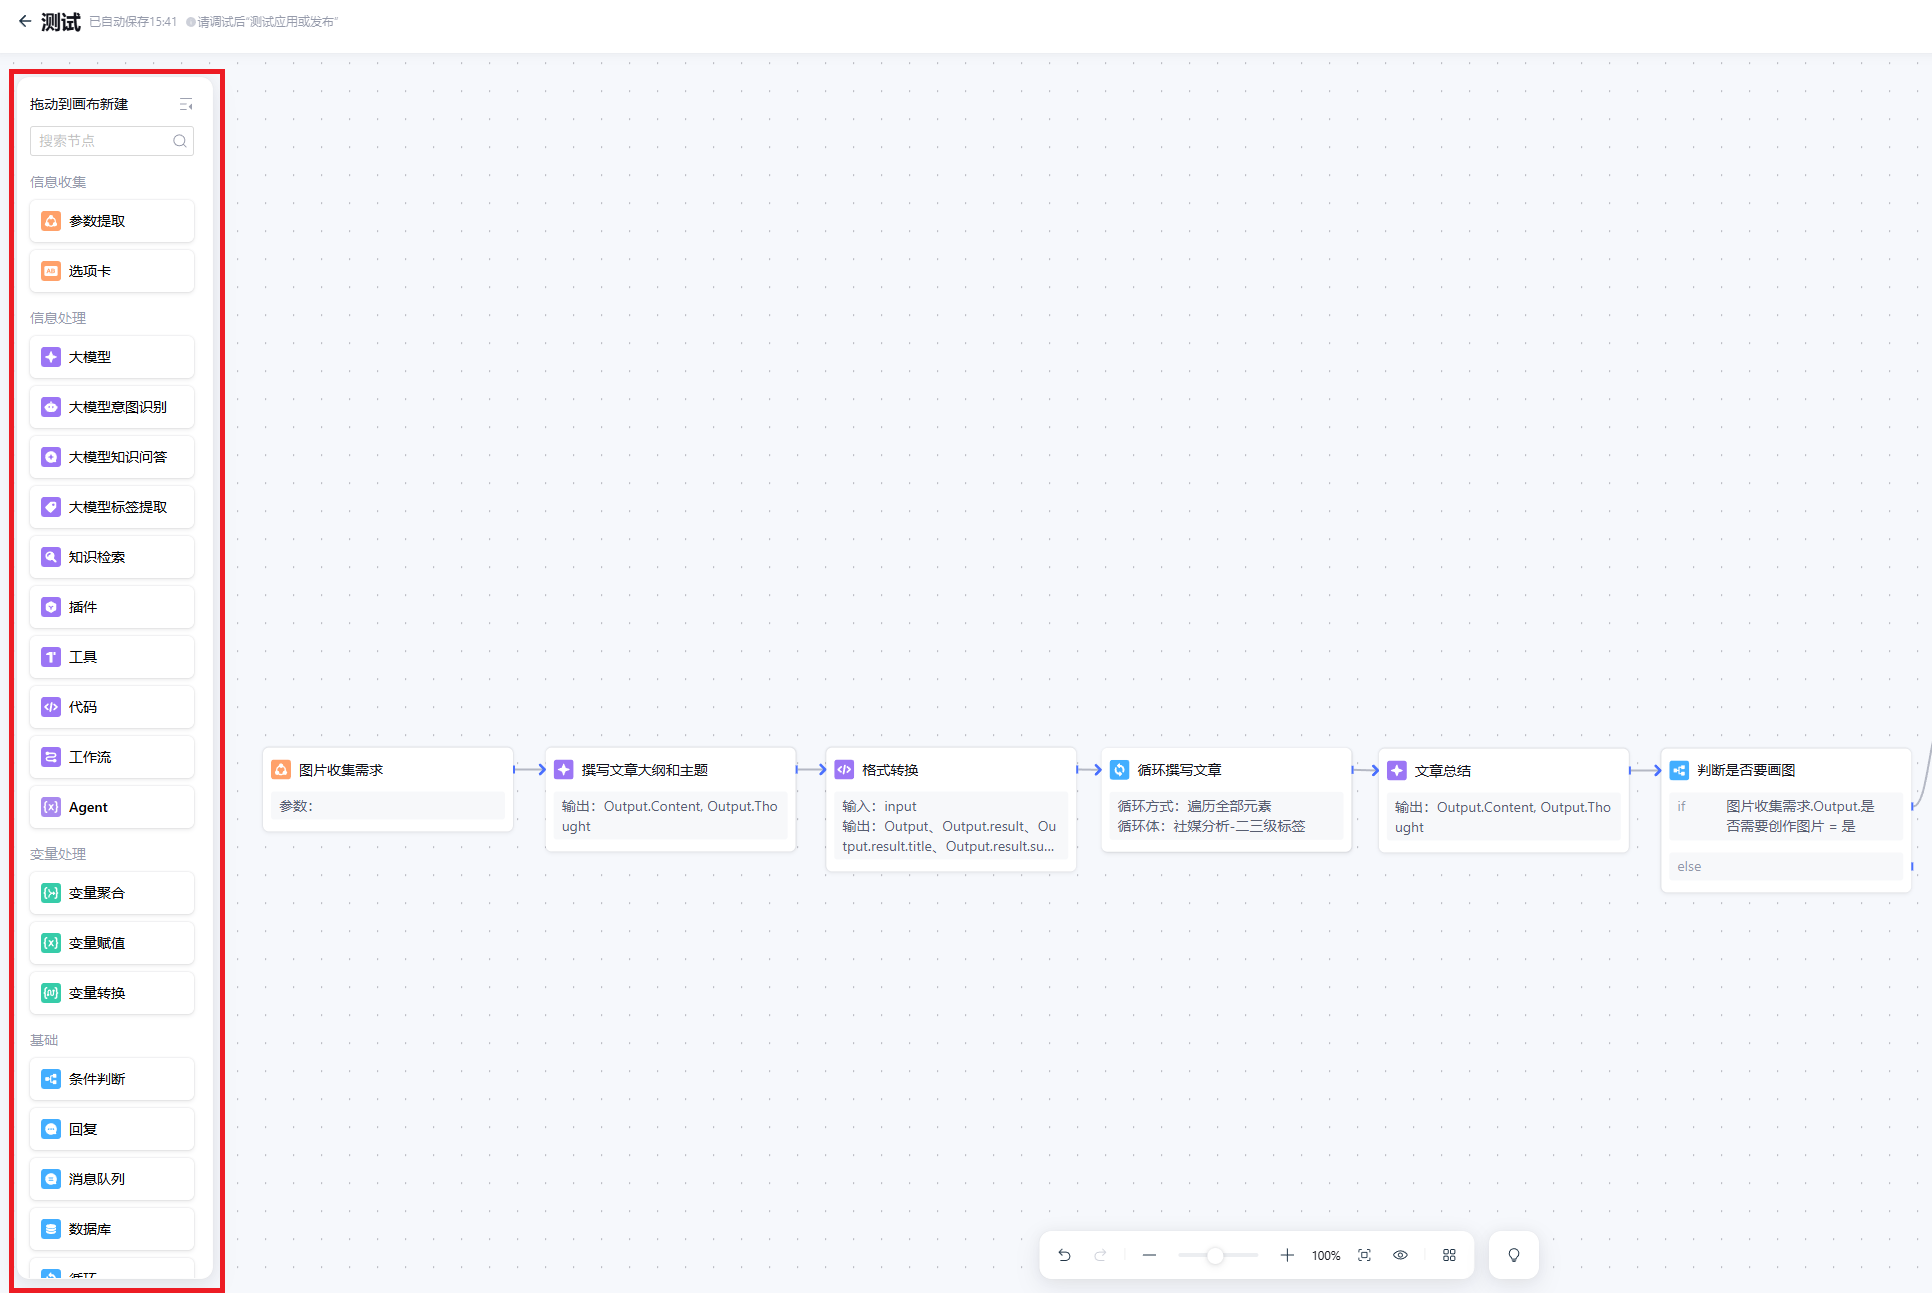
Task: Go back with the left arrow
Action: pos(24,21)
